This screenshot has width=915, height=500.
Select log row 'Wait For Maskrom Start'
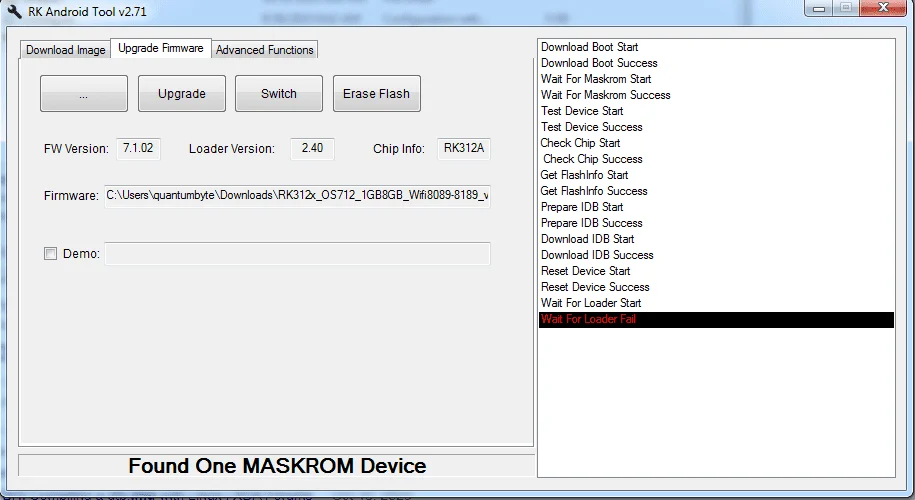717,79
